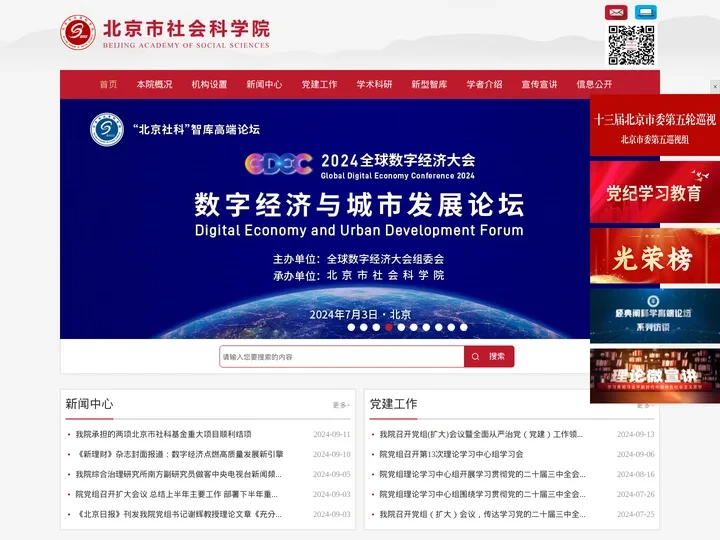Open the 信息公开 menu item
The width and height of the screenshot is (720, 540).
tap(595, 84)
